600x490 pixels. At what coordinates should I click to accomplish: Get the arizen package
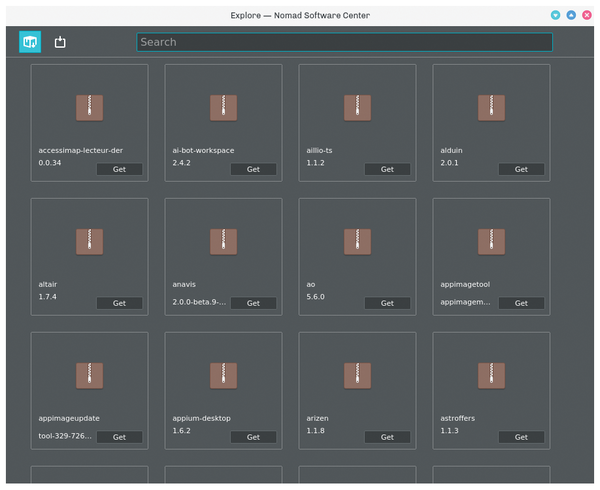(387, 437)
